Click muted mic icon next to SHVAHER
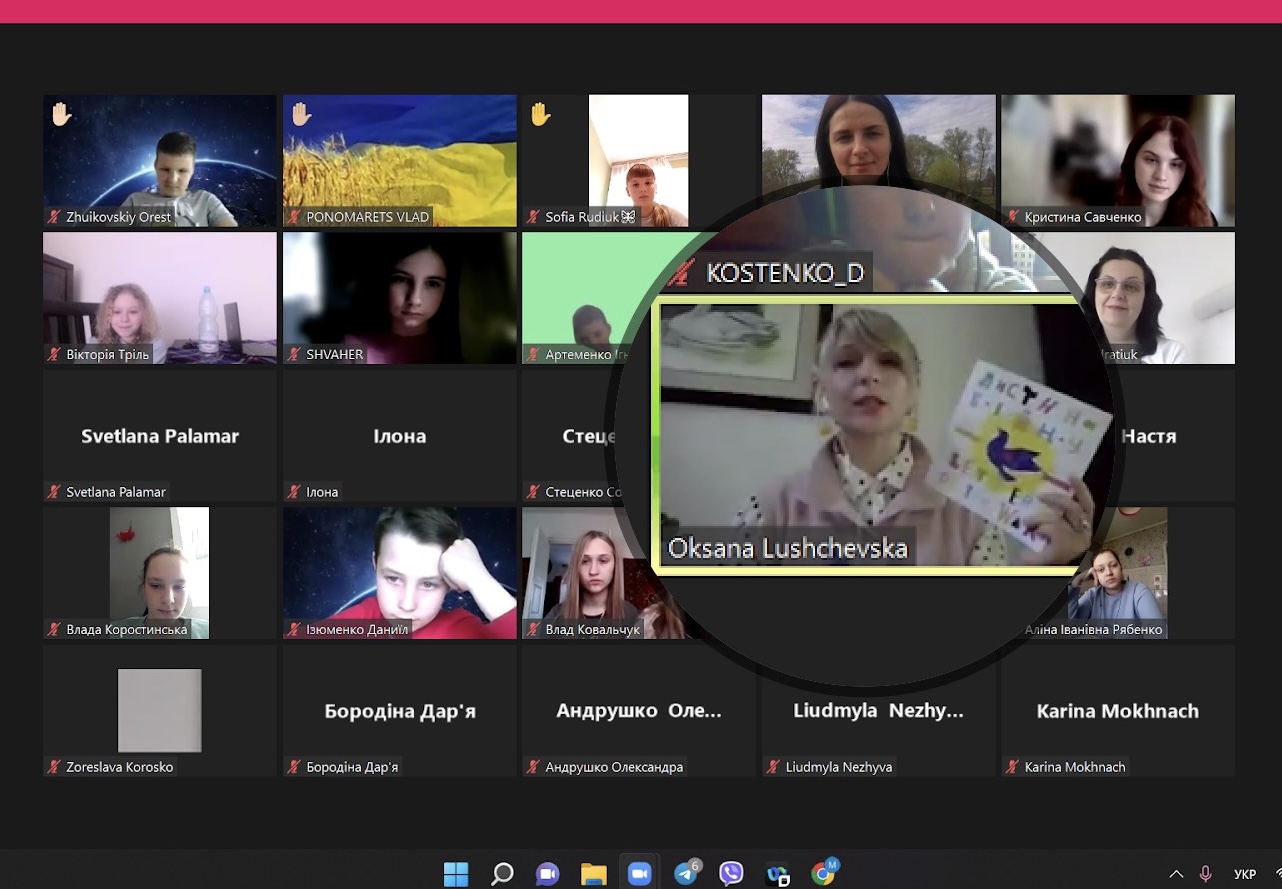 (x=295, y=354)
